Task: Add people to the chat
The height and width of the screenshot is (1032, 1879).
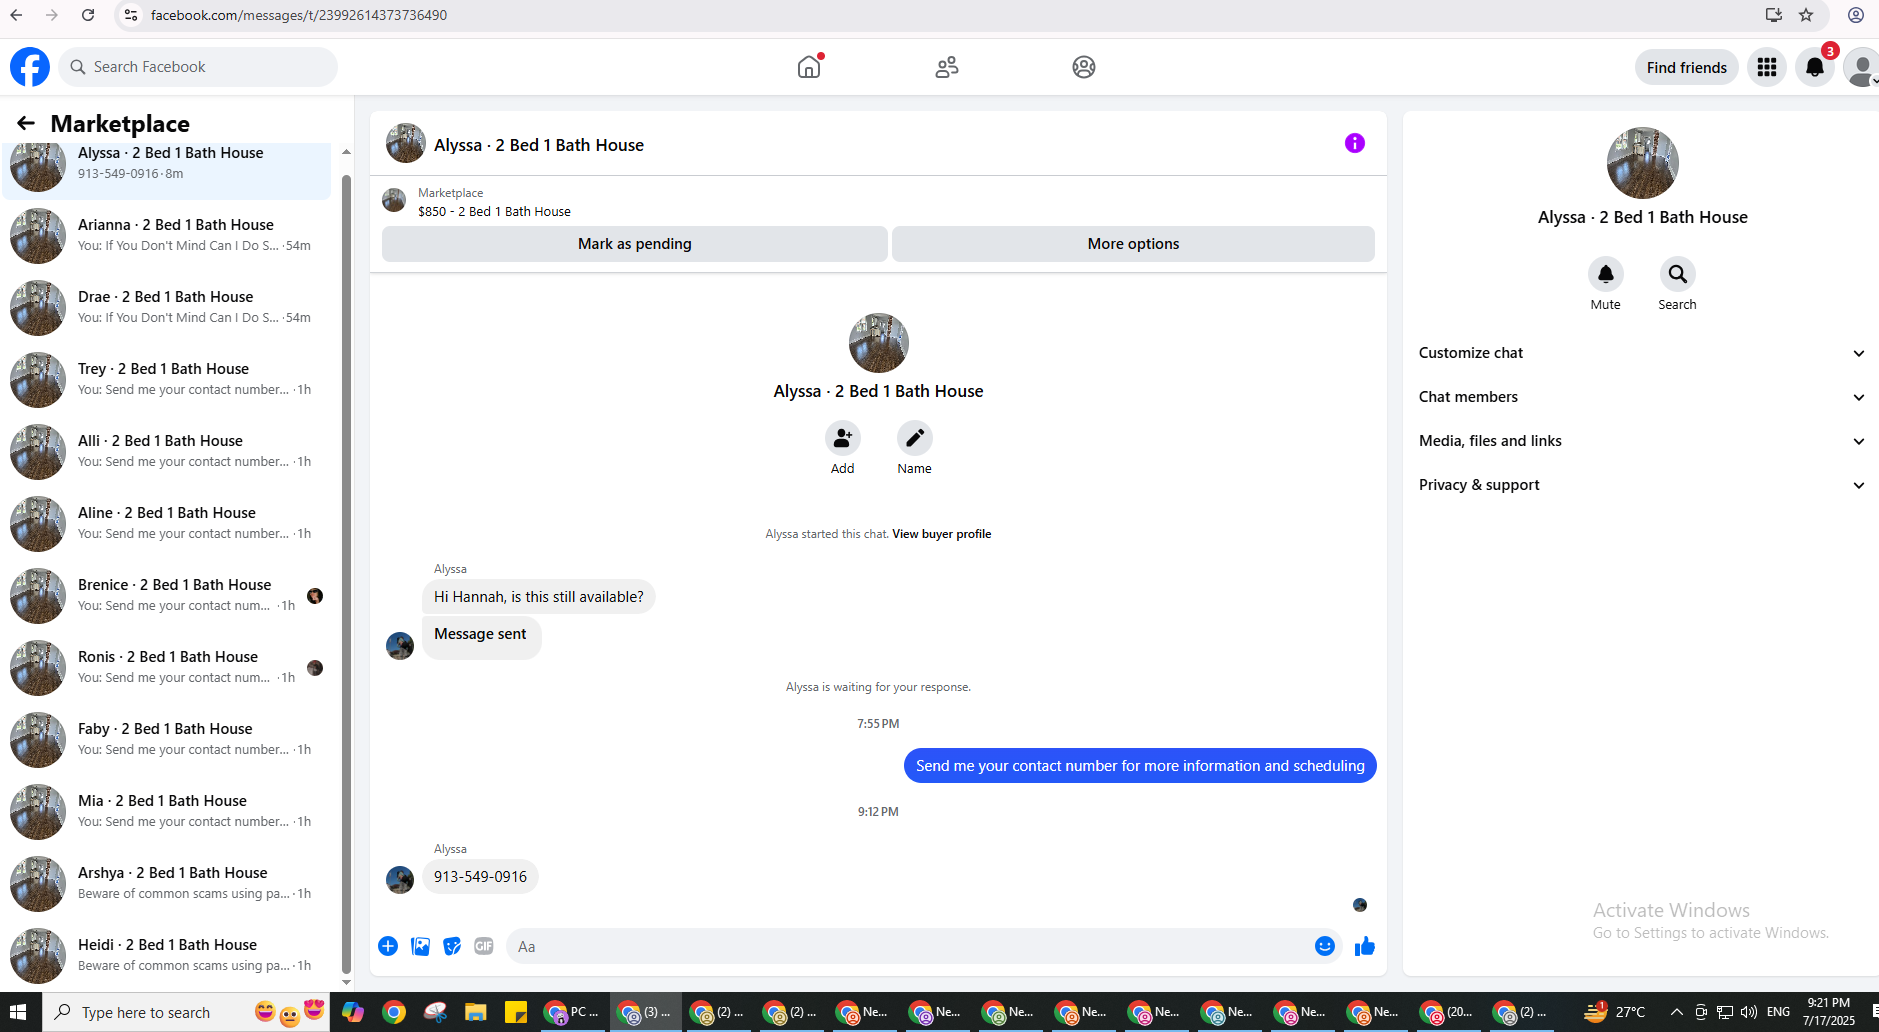Action: 842,438
